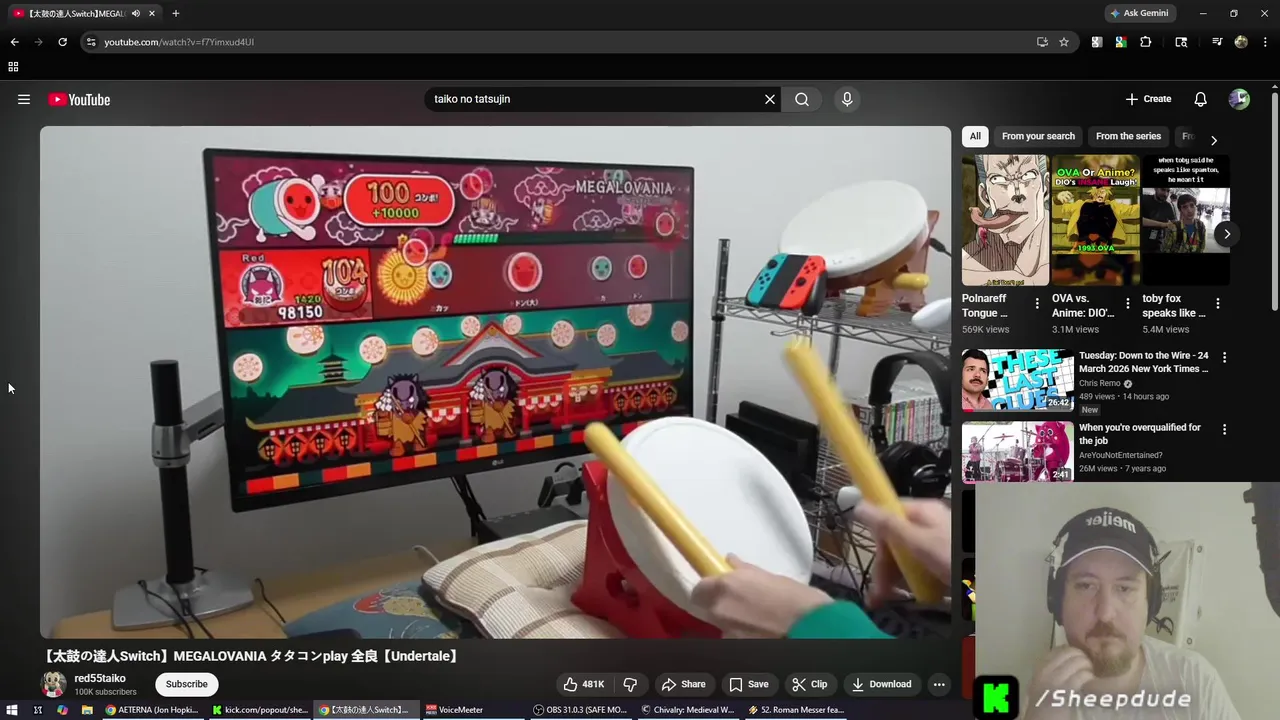The image size is (1280, 720).
Task: Slide the shorts shelf to the next items
Action: [1227, 234]
